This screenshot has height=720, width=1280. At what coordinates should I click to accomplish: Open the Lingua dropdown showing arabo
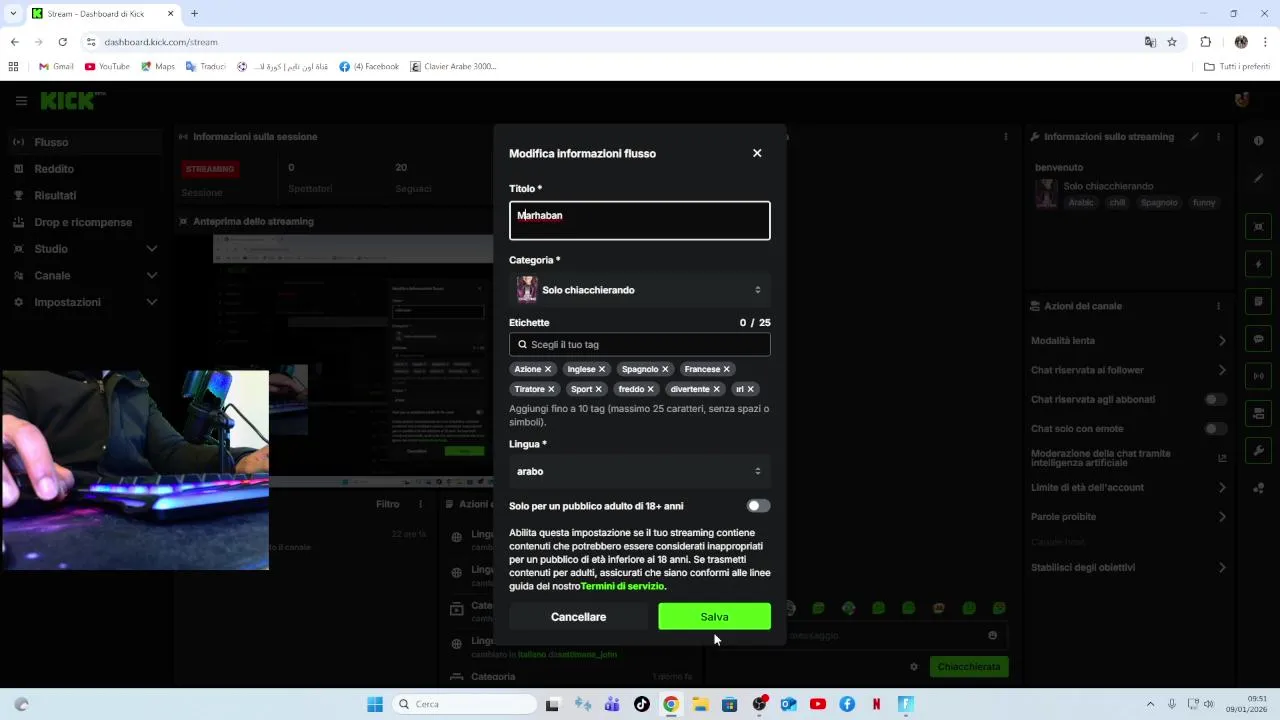[640, 471]
